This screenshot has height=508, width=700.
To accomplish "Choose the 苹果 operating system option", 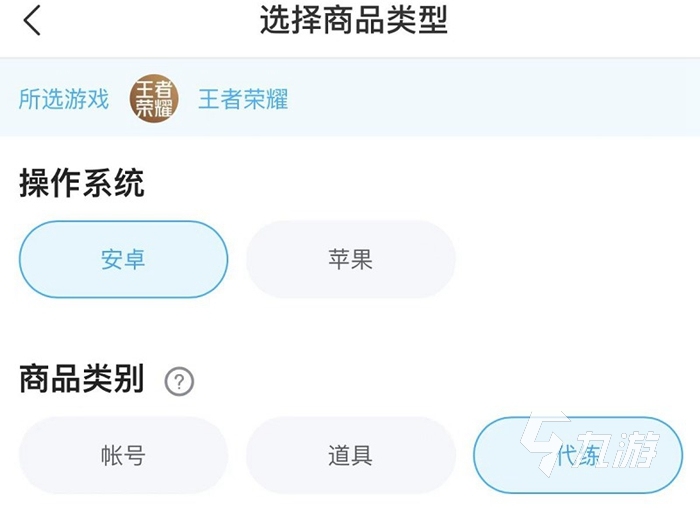I will tap(350, 260).
